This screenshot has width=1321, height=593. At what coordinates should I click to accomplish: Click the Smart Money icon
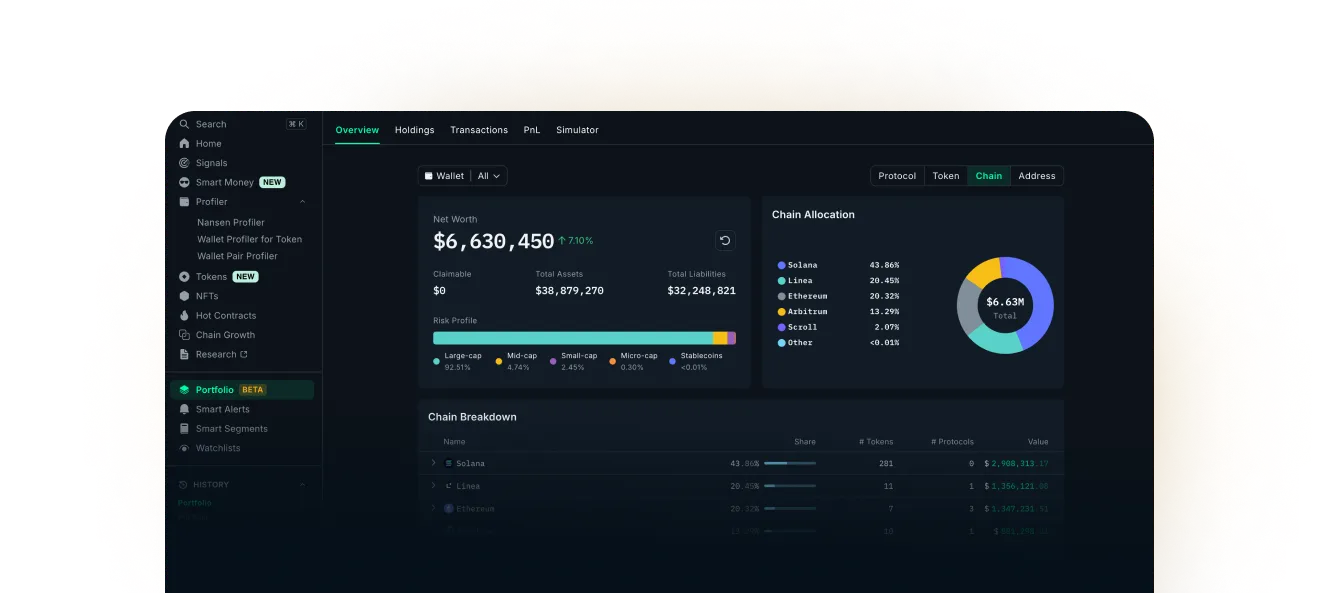pyautogui.click(x=184, y=182)
